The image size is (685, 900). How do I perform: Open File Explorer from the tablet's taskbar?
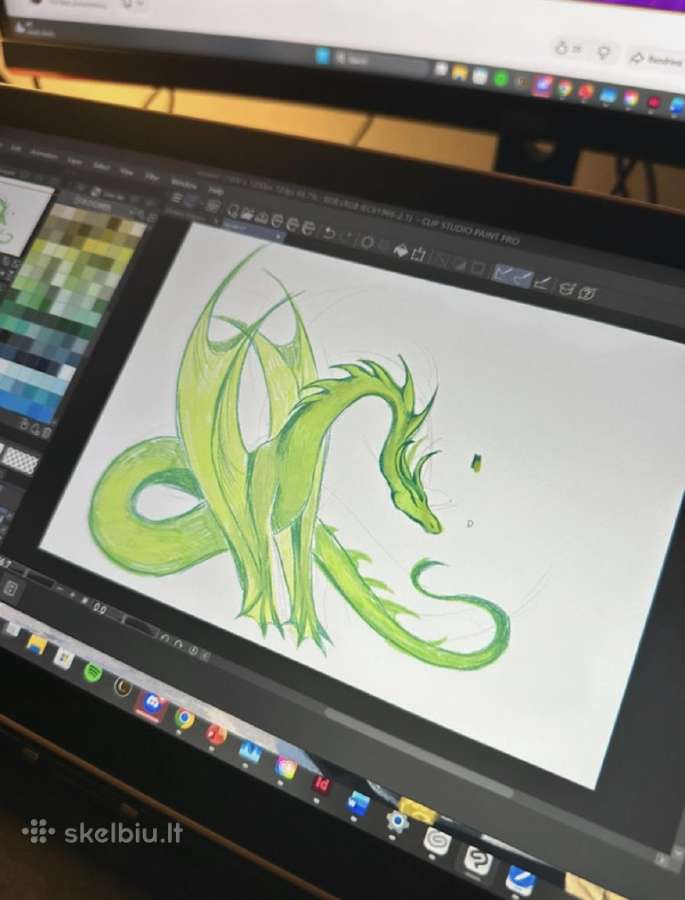pos(36,644)
